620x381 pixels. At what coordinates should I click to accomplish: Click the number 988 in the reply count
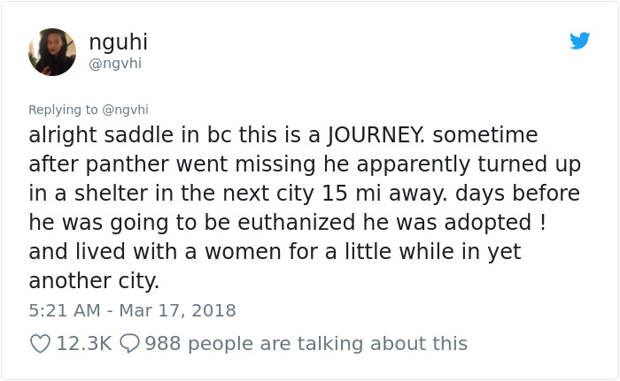point(163,343)
